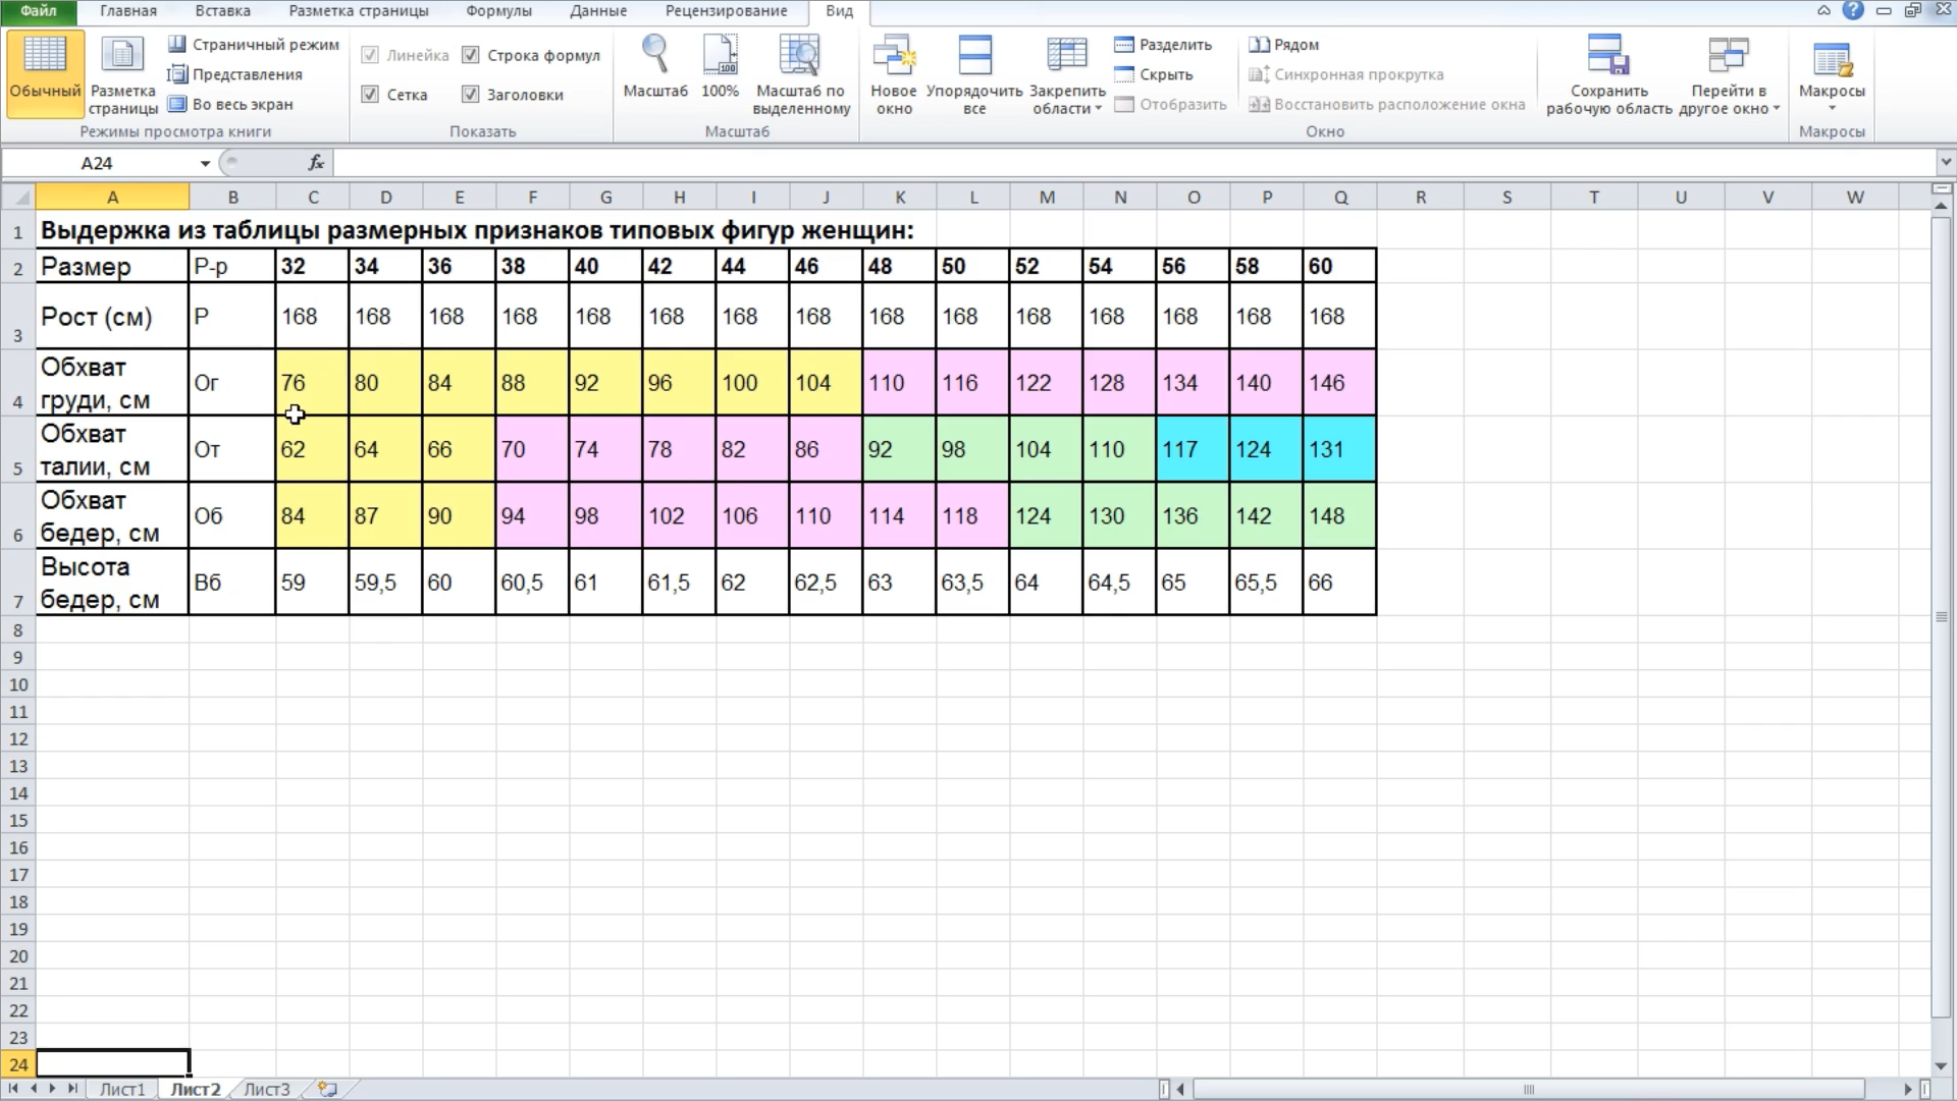1957x1101 pixels.
Task: Select cell containing Размер
Action: point(112,266)
